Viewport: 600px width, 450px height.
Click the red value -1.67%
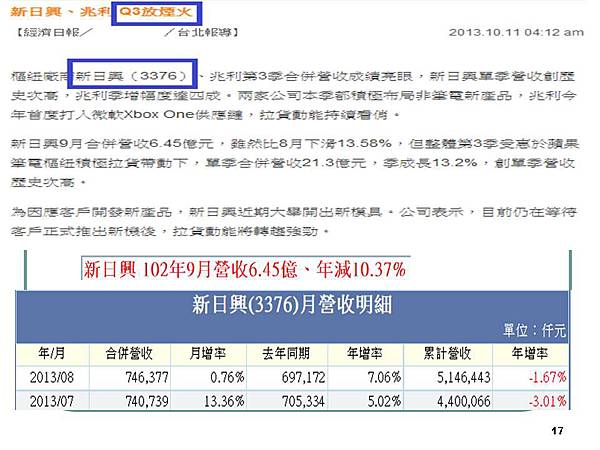tap(548, 377)
